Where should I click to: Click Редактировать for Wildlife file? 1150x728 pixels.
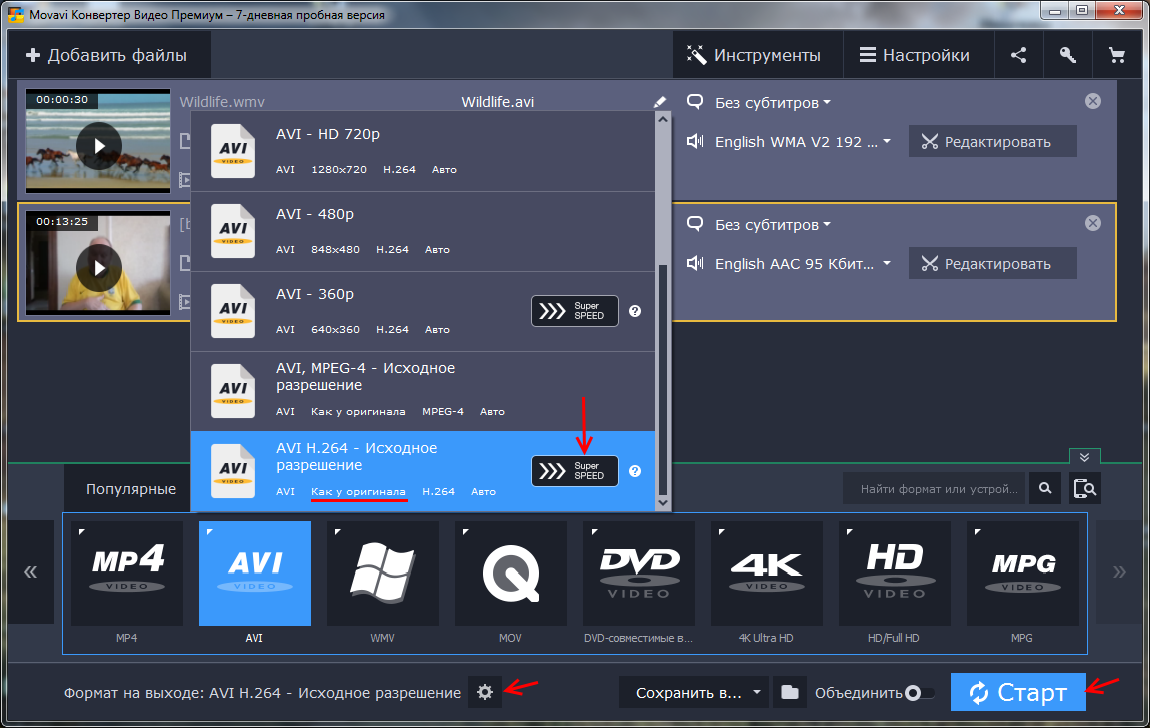pos(993,141)
